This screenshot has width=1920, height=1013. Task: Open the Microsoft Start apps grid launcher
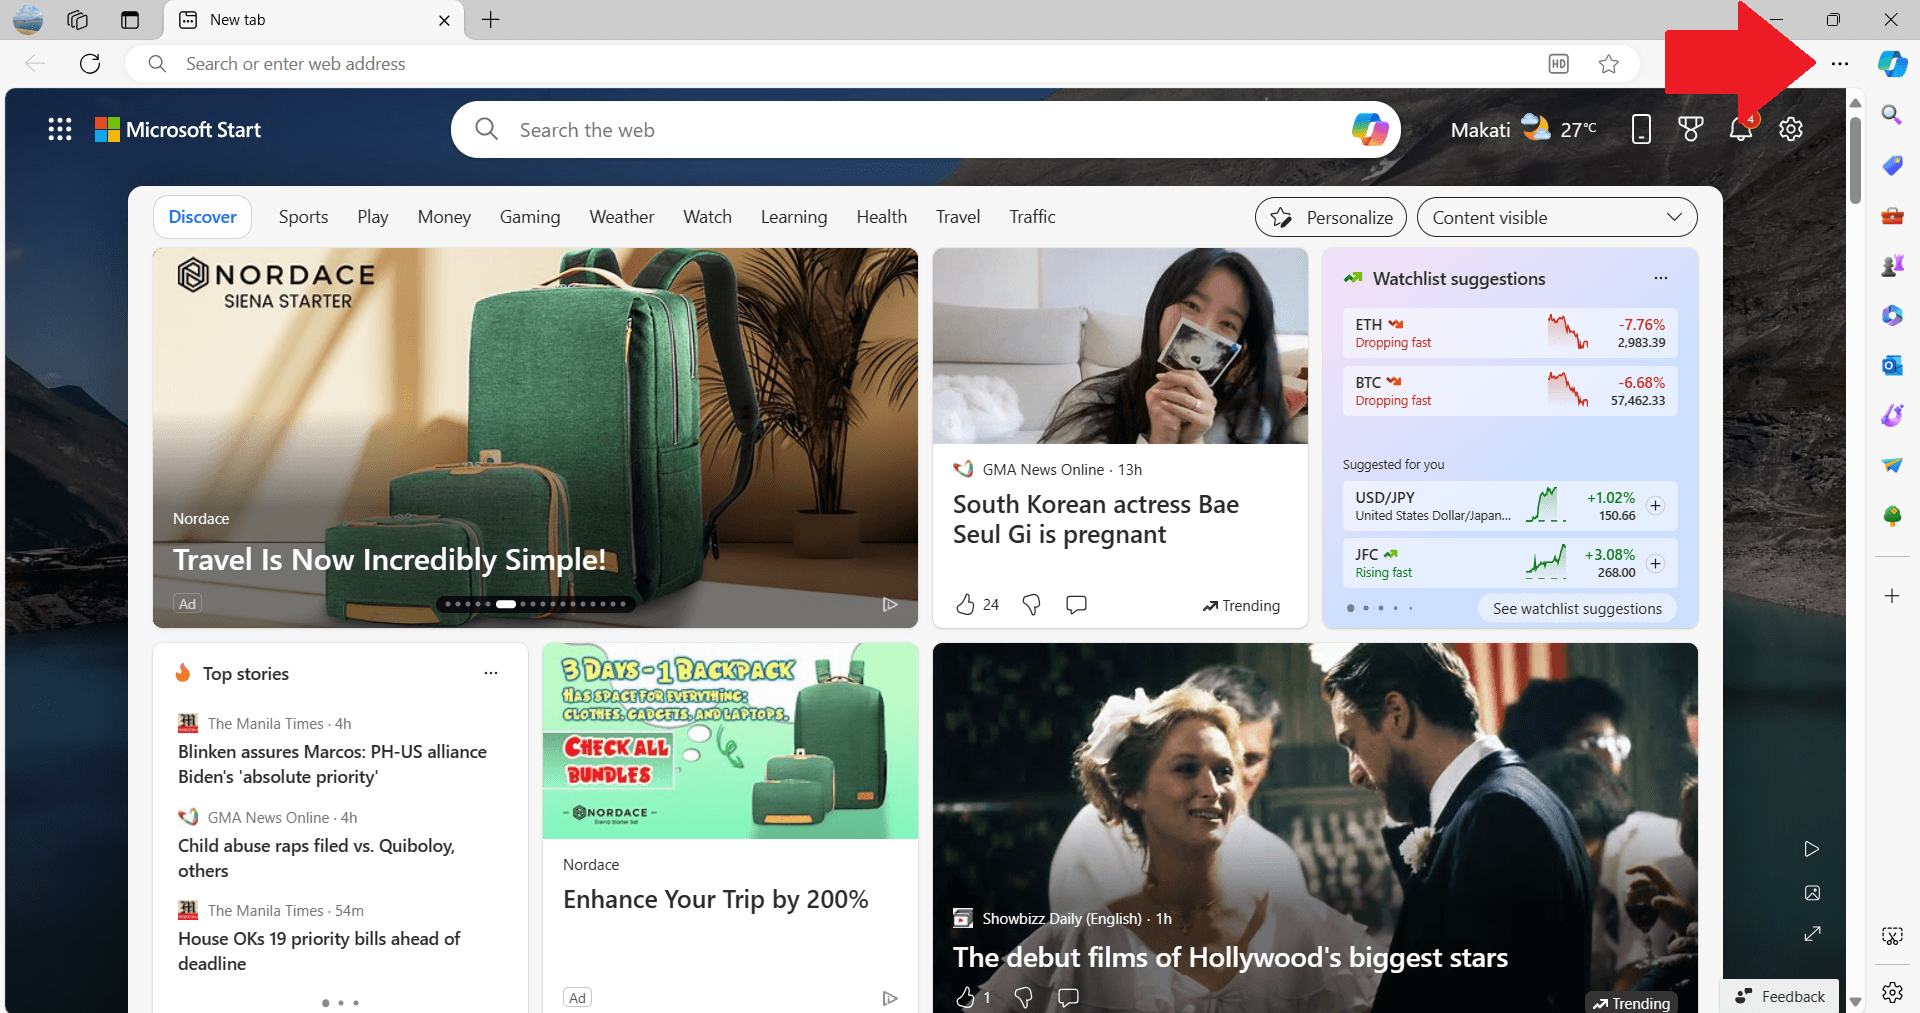[x=60, y=129]
